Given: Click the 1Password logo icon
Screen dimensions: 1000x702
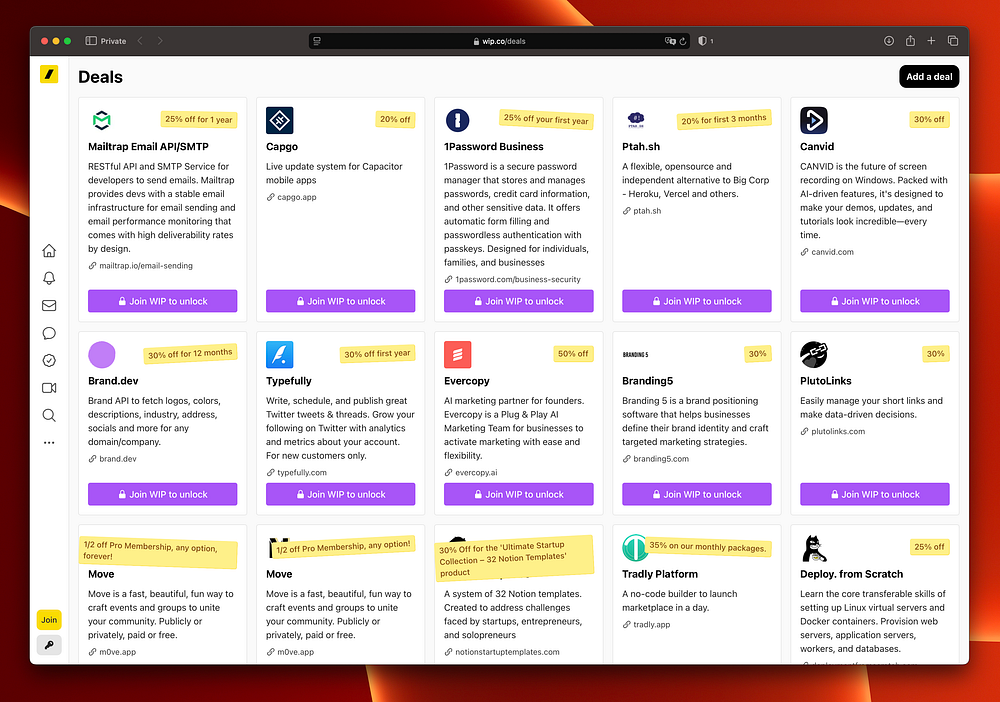Looking at the screenshot, I should (457, 120).
